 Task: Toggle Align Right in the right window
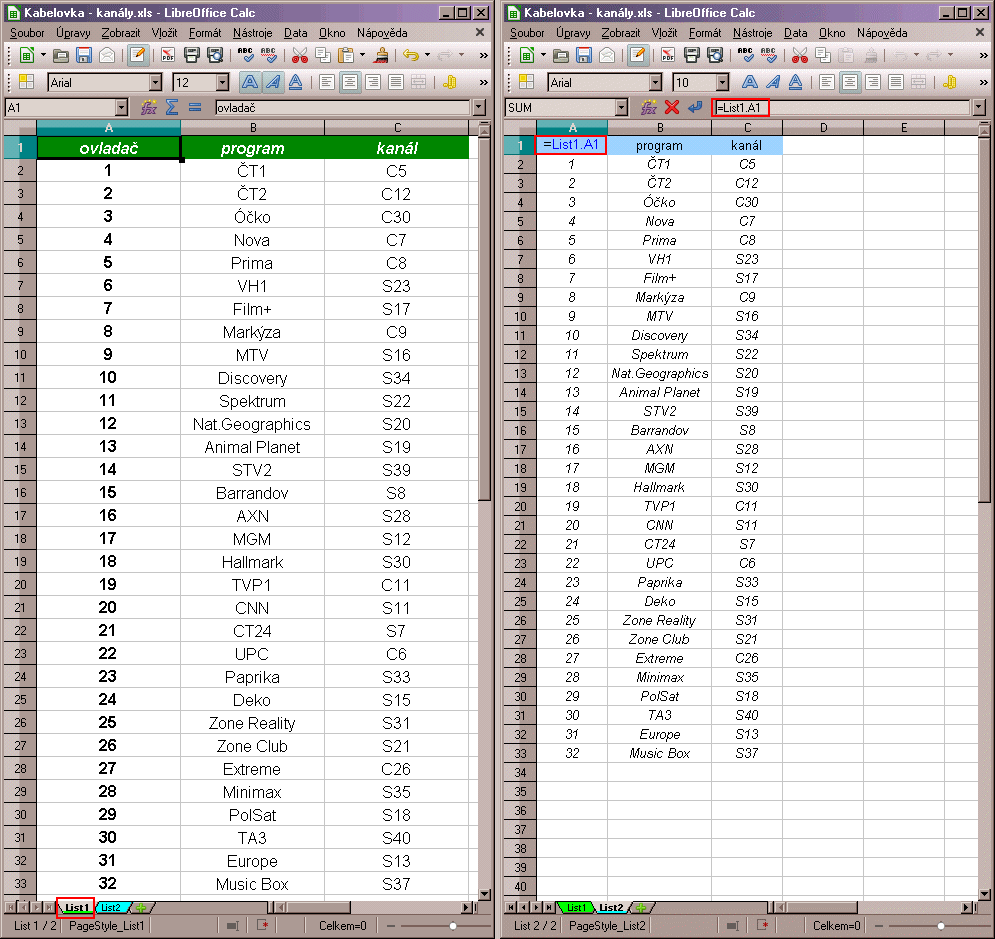(x=873, y=82)
